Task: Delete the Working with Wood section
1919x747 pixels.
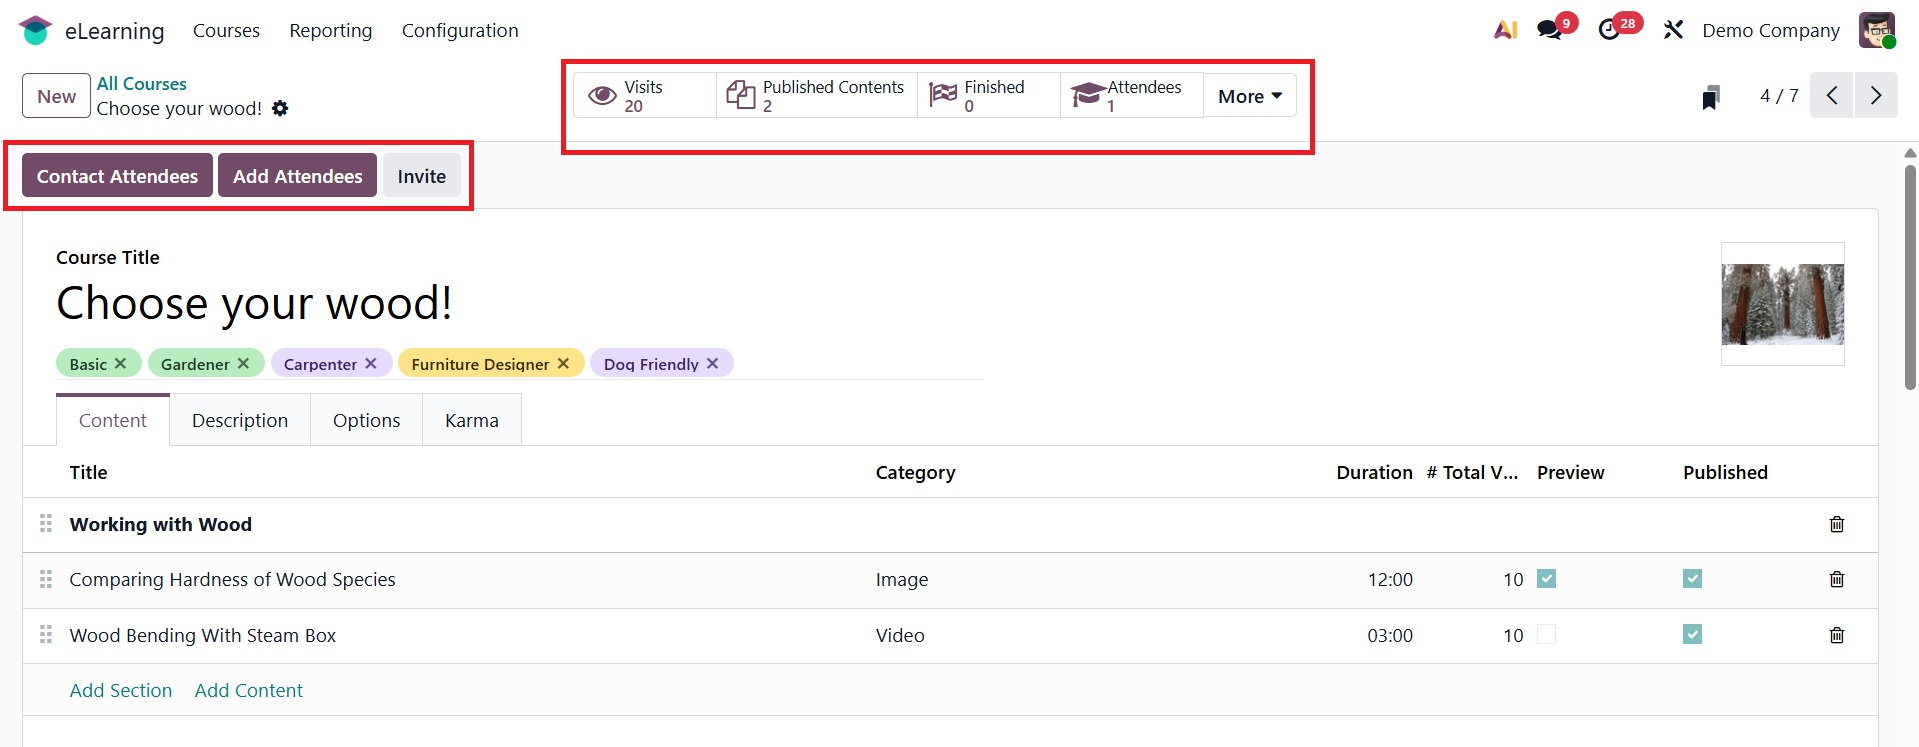Action: coord(1836,524)
